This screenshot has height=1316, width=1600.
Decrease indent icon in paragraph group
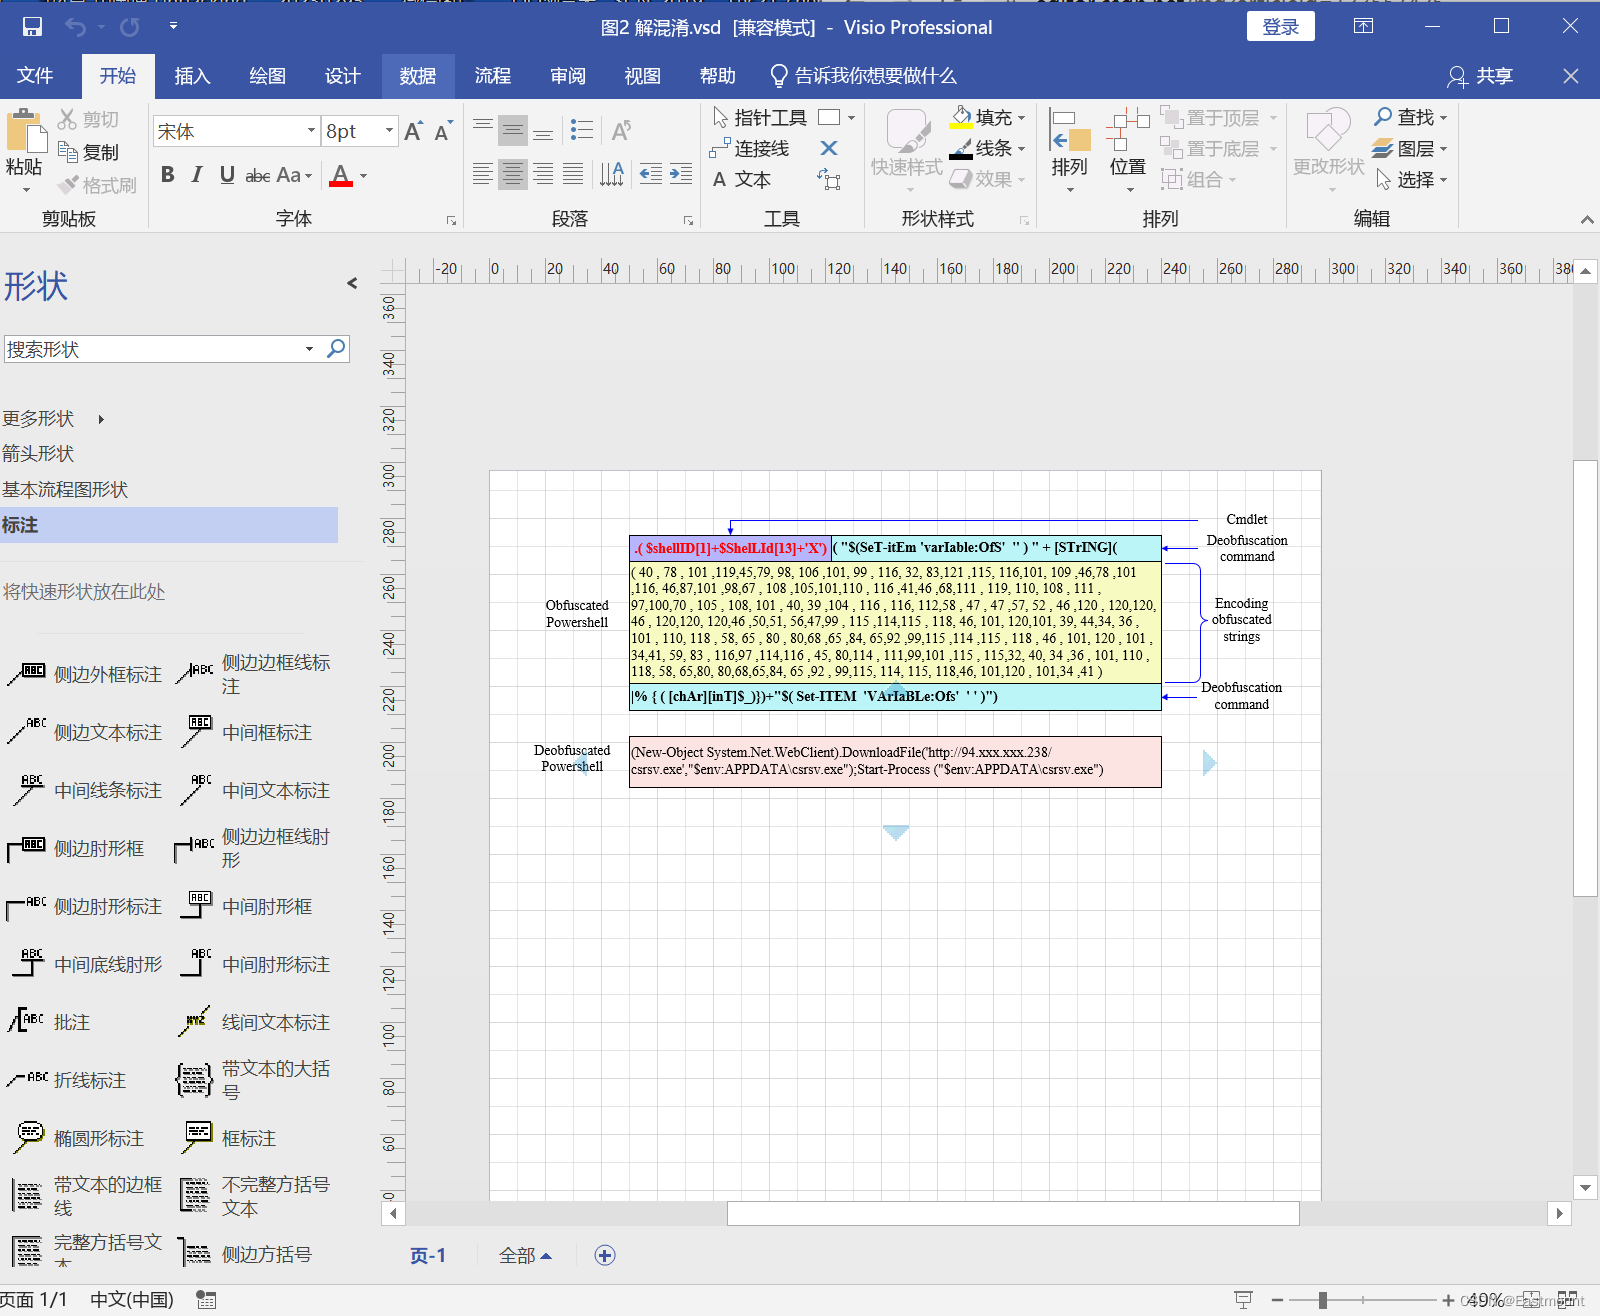click(x=651, y=175)
